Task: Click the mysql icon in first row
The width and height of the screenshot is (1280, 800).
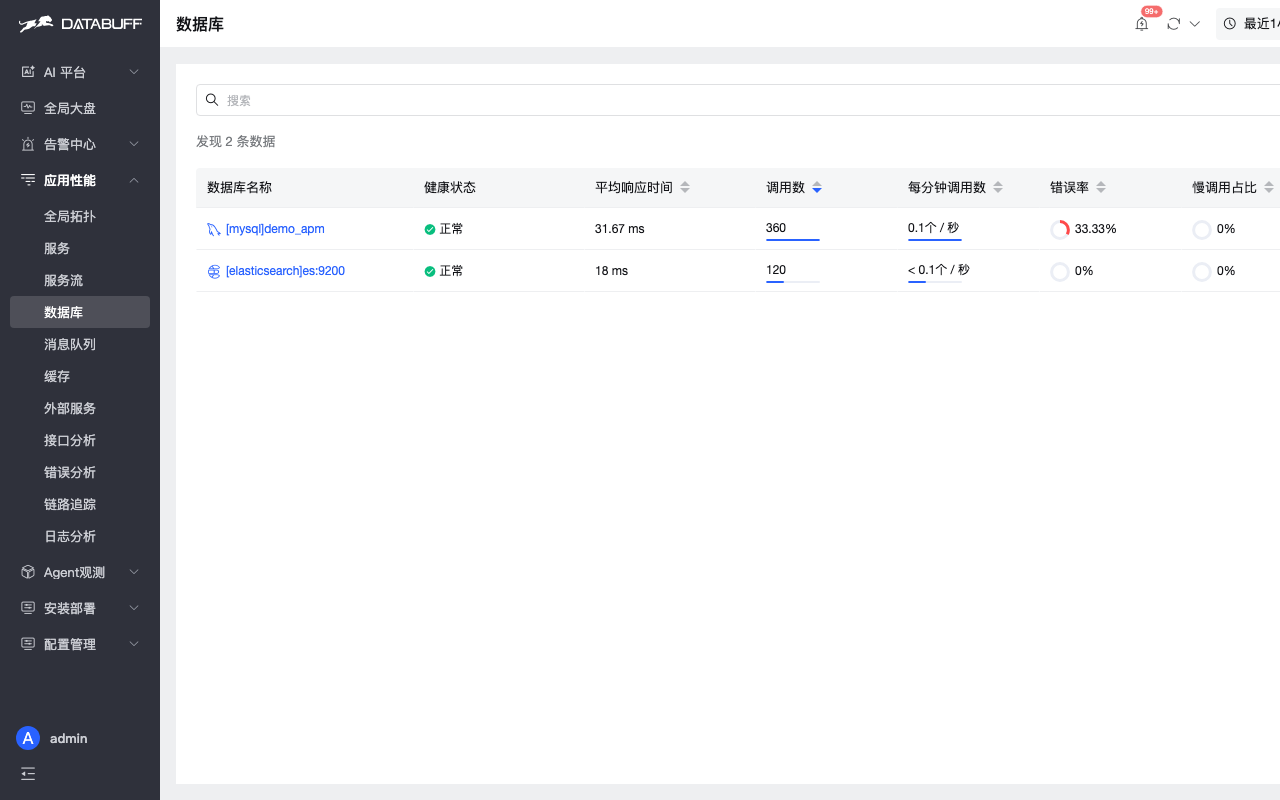Action: (x=214, y=229)
